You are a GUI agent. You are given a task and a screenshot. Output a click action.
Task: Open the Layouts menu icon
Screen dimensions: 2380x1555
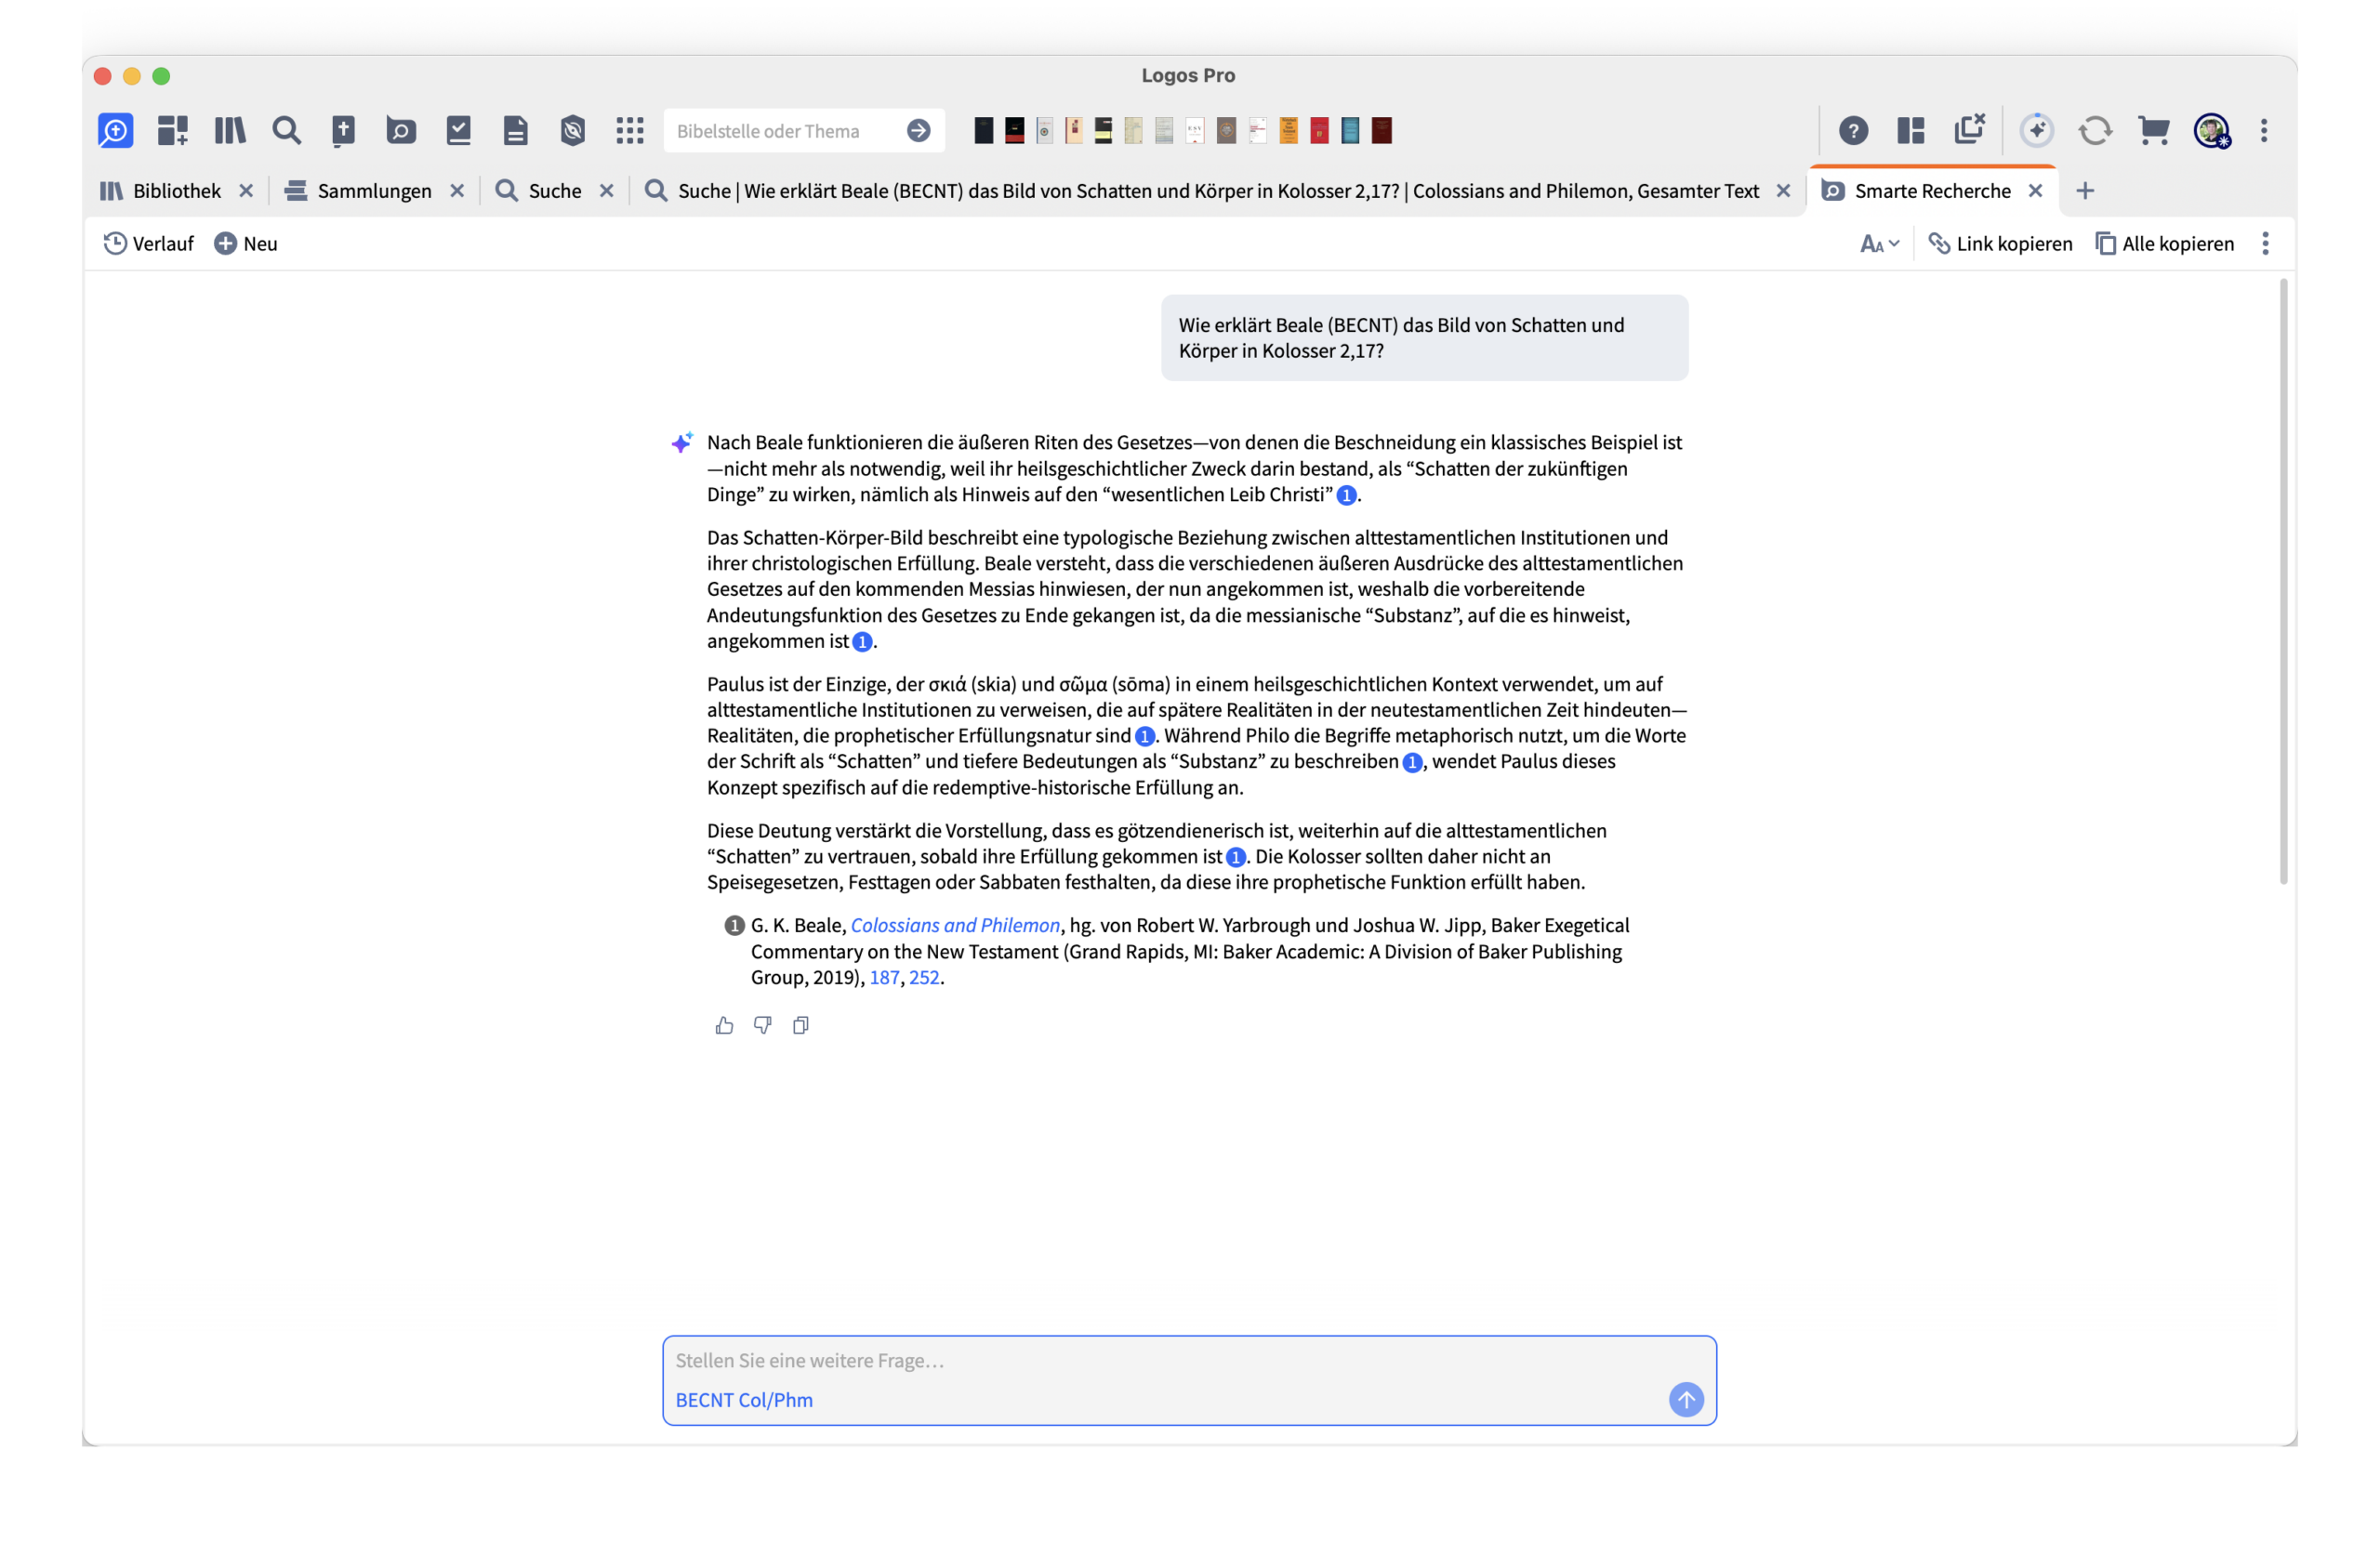click(1911, 130)
